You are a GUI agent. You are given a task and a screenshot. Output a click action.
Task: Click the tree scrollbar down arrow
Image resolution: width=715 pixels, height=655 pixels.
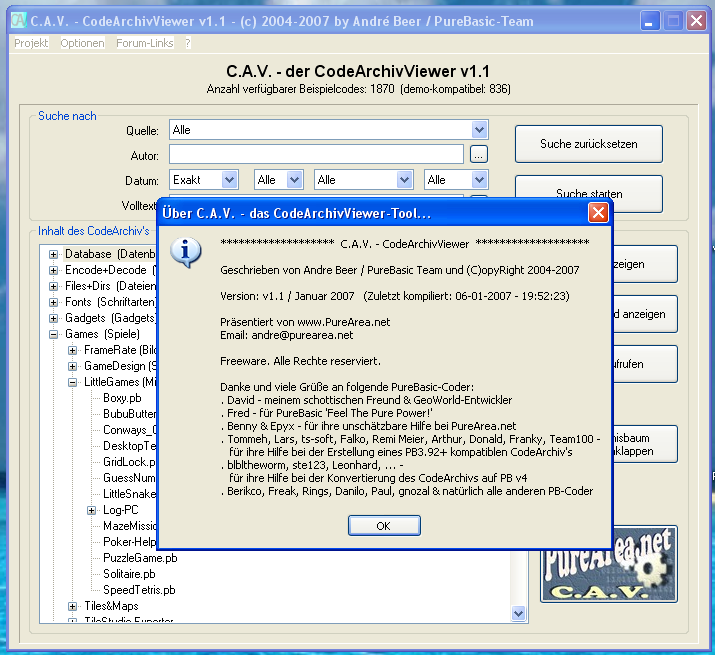point(518,613)
